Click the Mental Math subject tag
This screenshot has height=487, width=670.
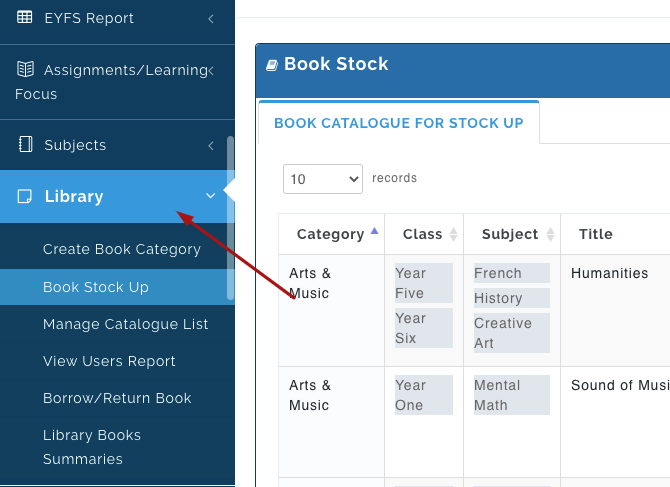point(511,395)
